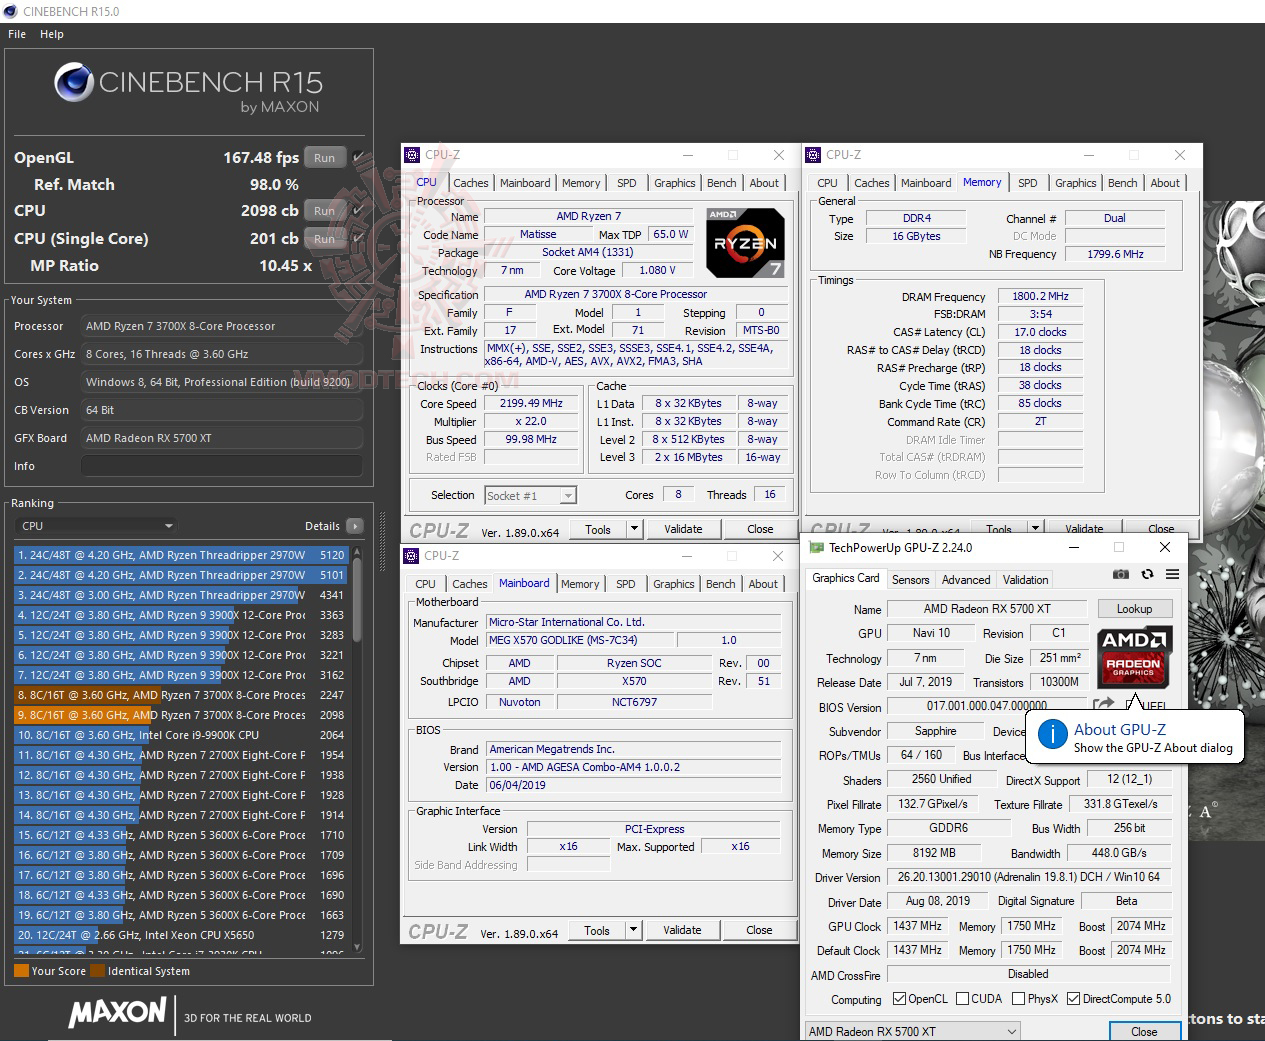
Task: Switch to Sensors tab in GPU-Z
Action: pos(911,580)
